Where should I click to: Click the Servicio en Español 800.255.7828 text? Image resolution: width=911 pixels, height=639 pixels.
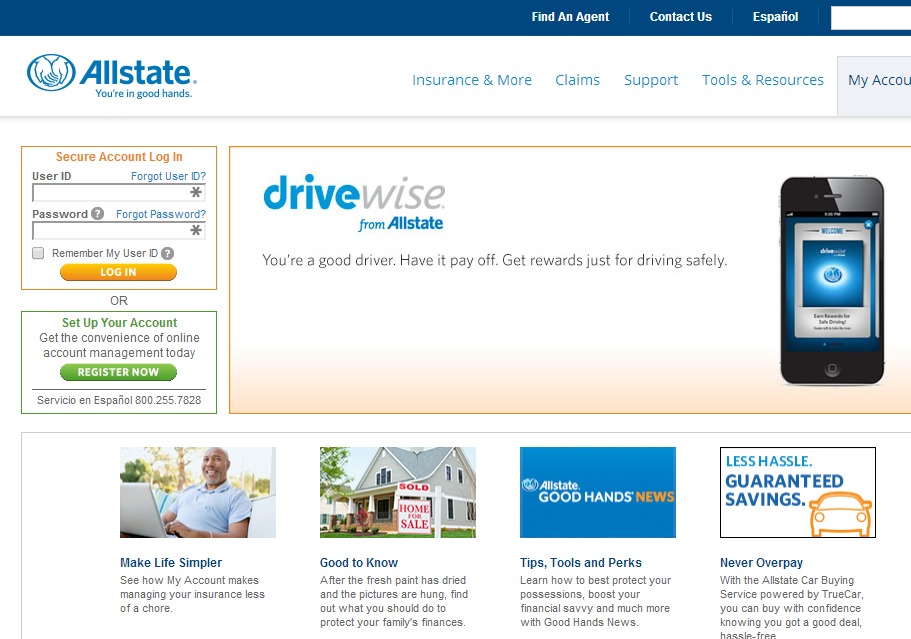click(119, 400)
